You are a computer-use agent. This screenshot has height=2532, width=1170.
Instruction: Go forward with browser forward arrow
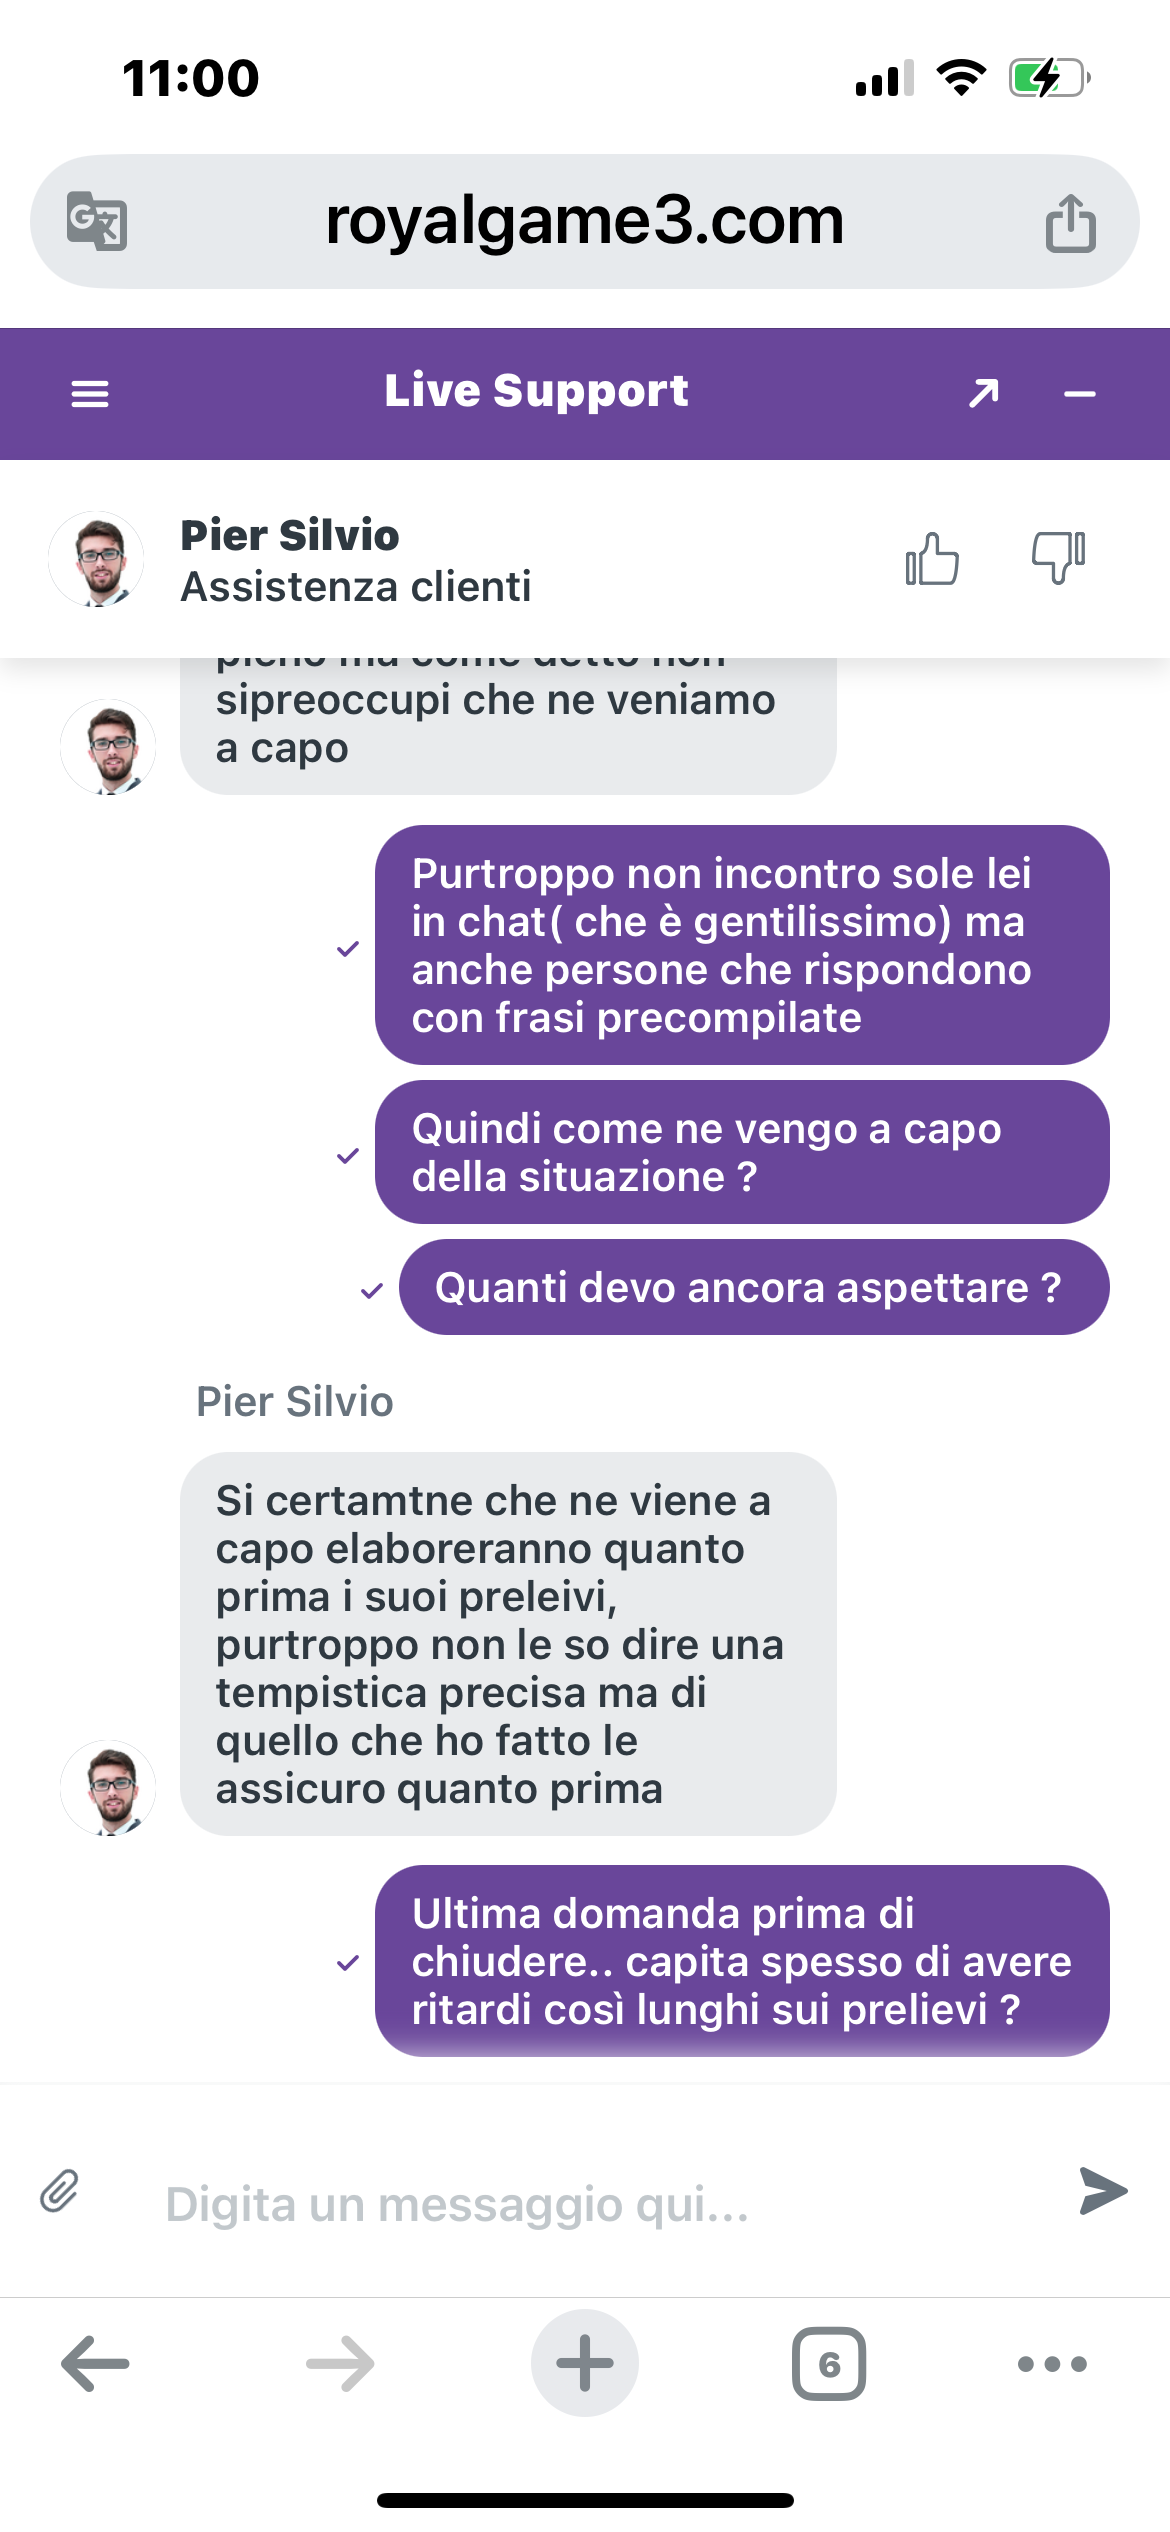340,2364
